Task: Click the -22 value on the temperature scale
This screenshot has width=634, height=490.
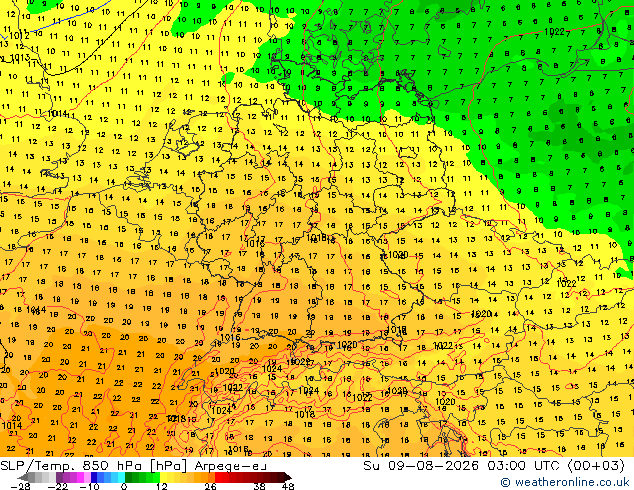Action: 58,486
